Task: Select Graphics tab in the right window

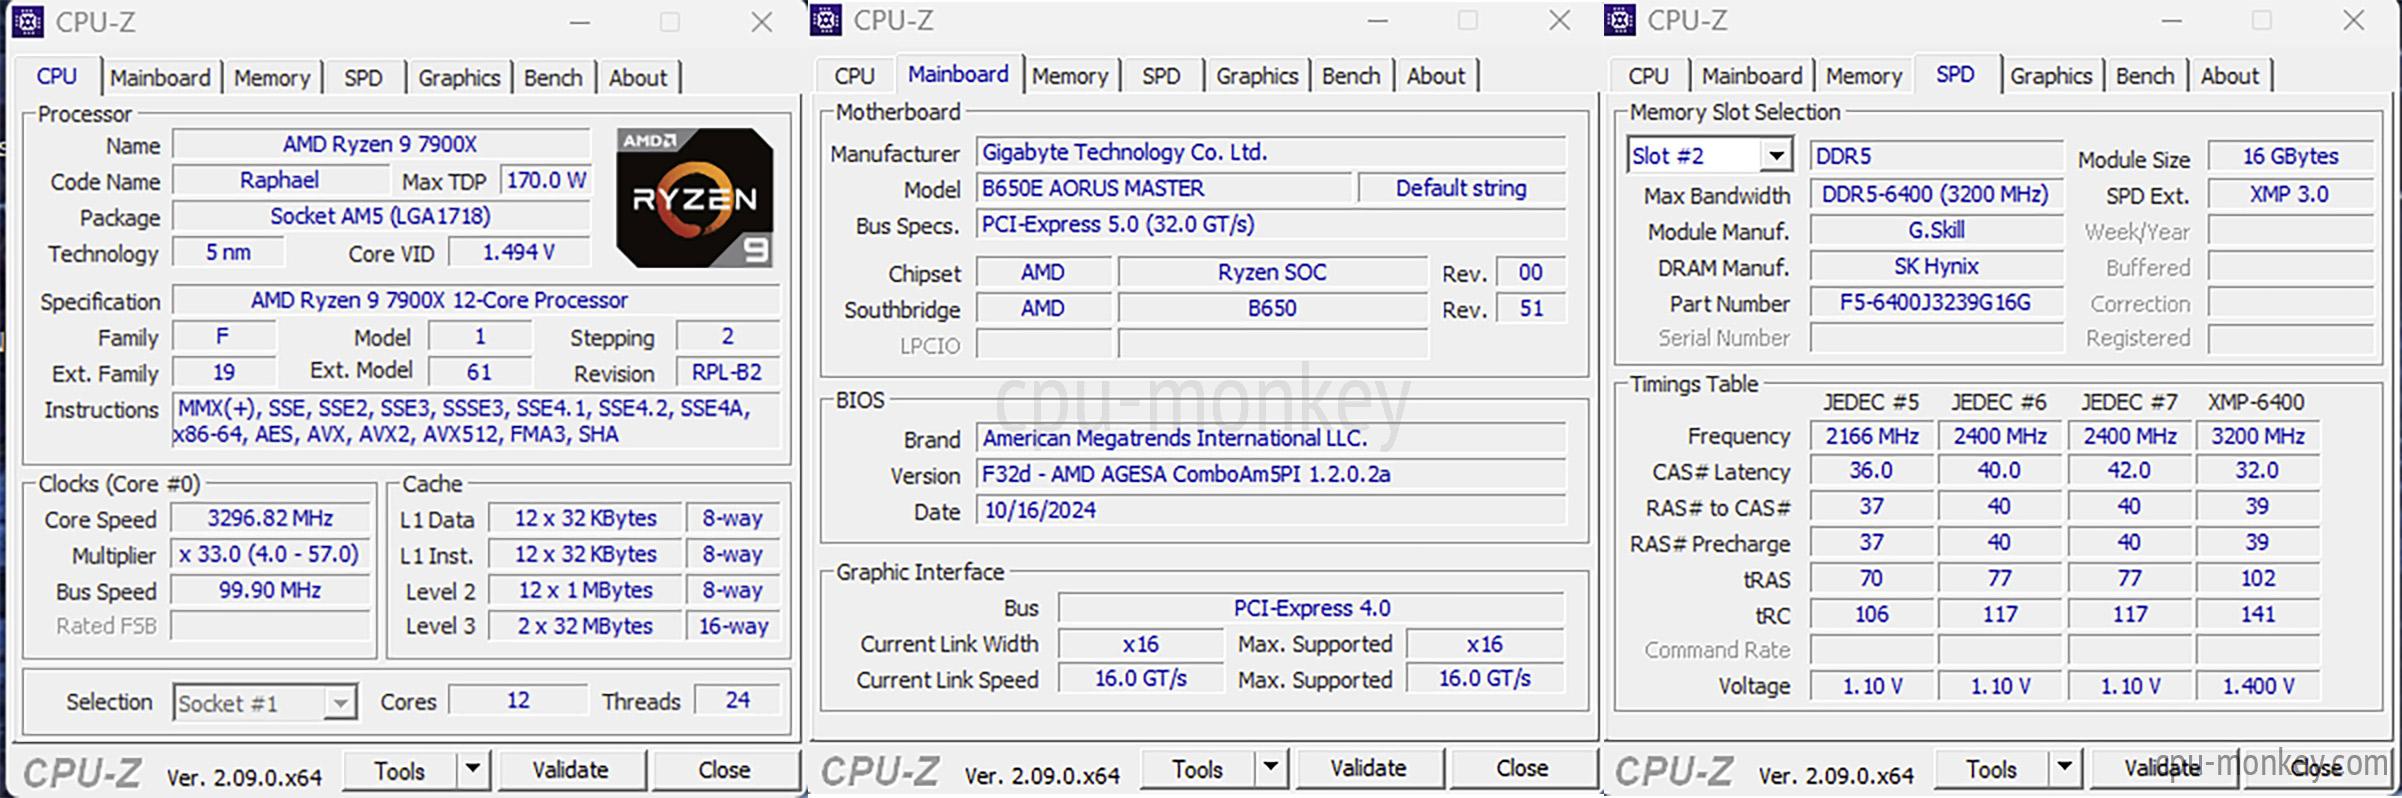Action: pos(2051,76)
